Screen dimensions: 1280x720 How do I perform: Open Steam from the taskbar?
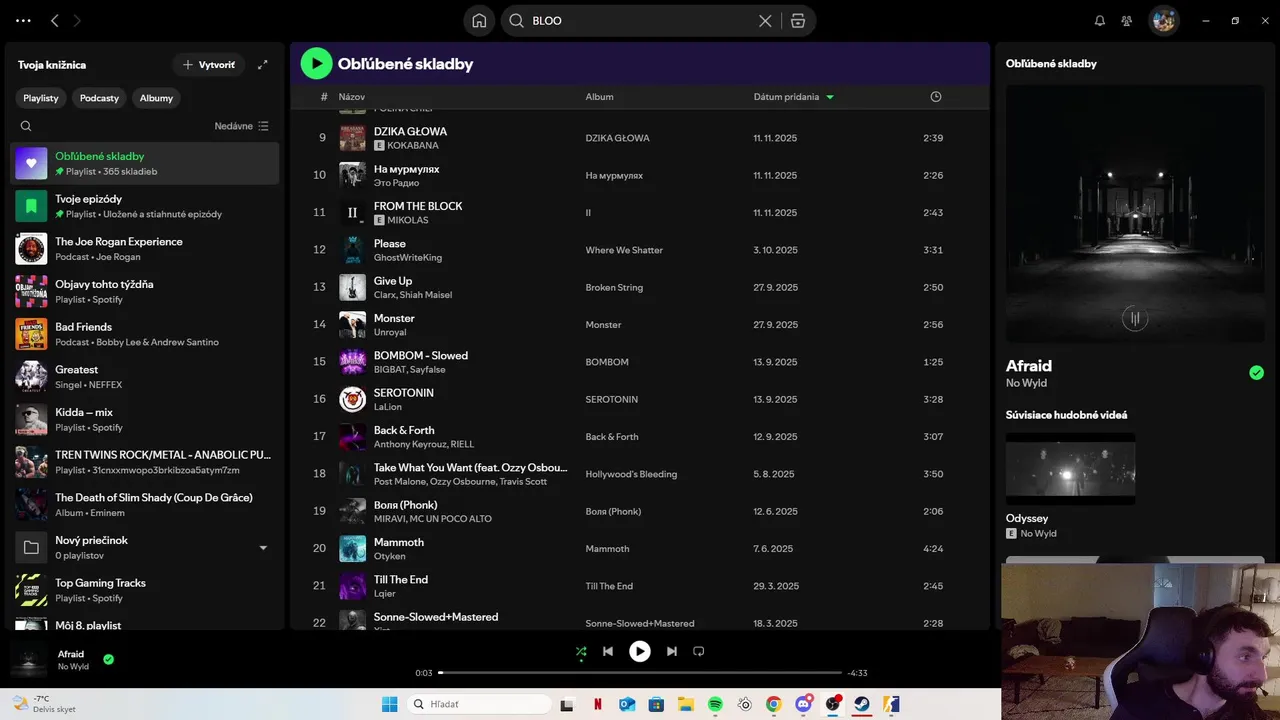861,704
